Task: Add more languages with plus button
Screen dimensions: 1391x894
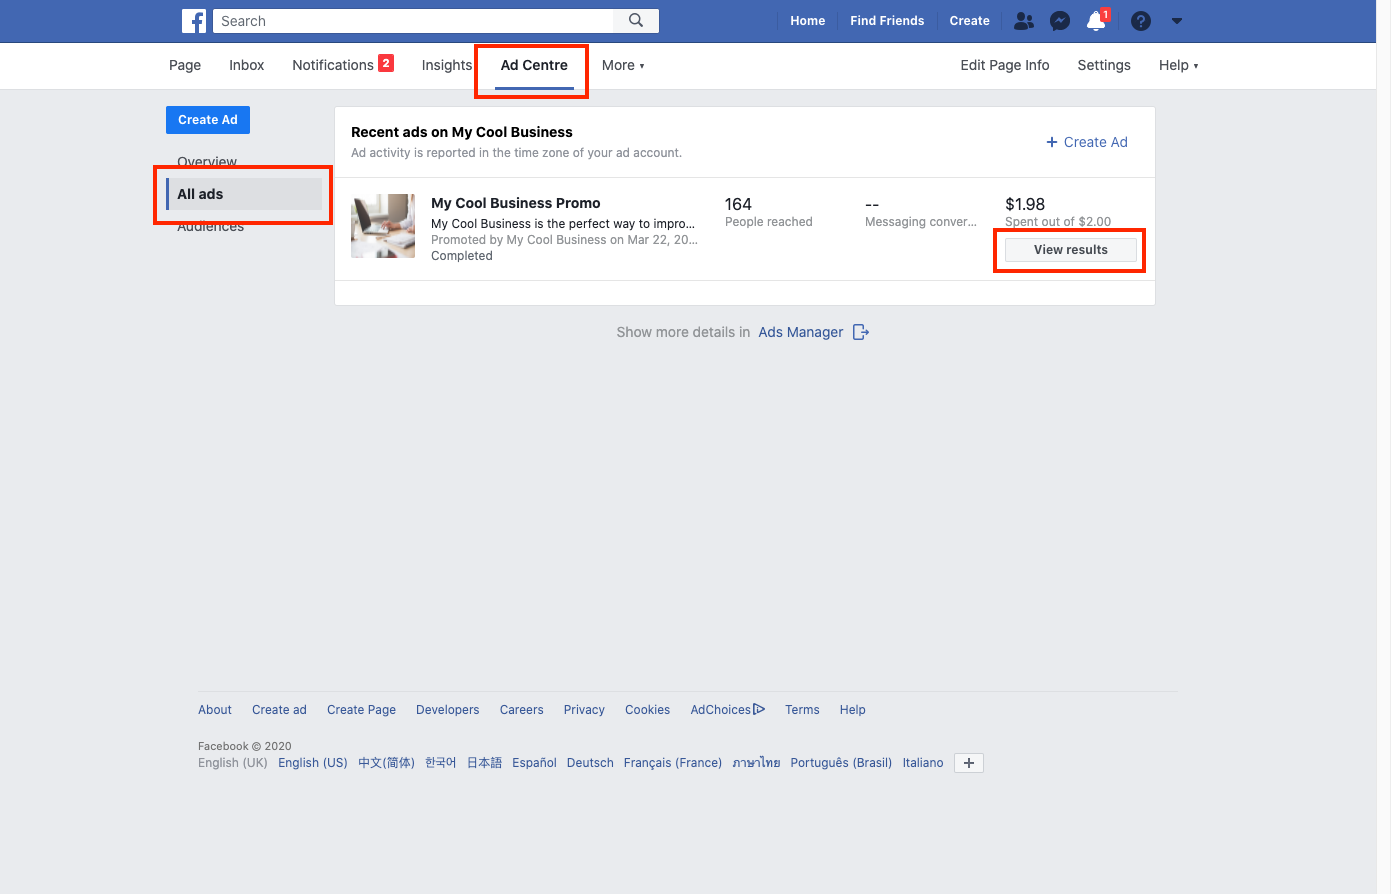Action: [x=969, y=763]
